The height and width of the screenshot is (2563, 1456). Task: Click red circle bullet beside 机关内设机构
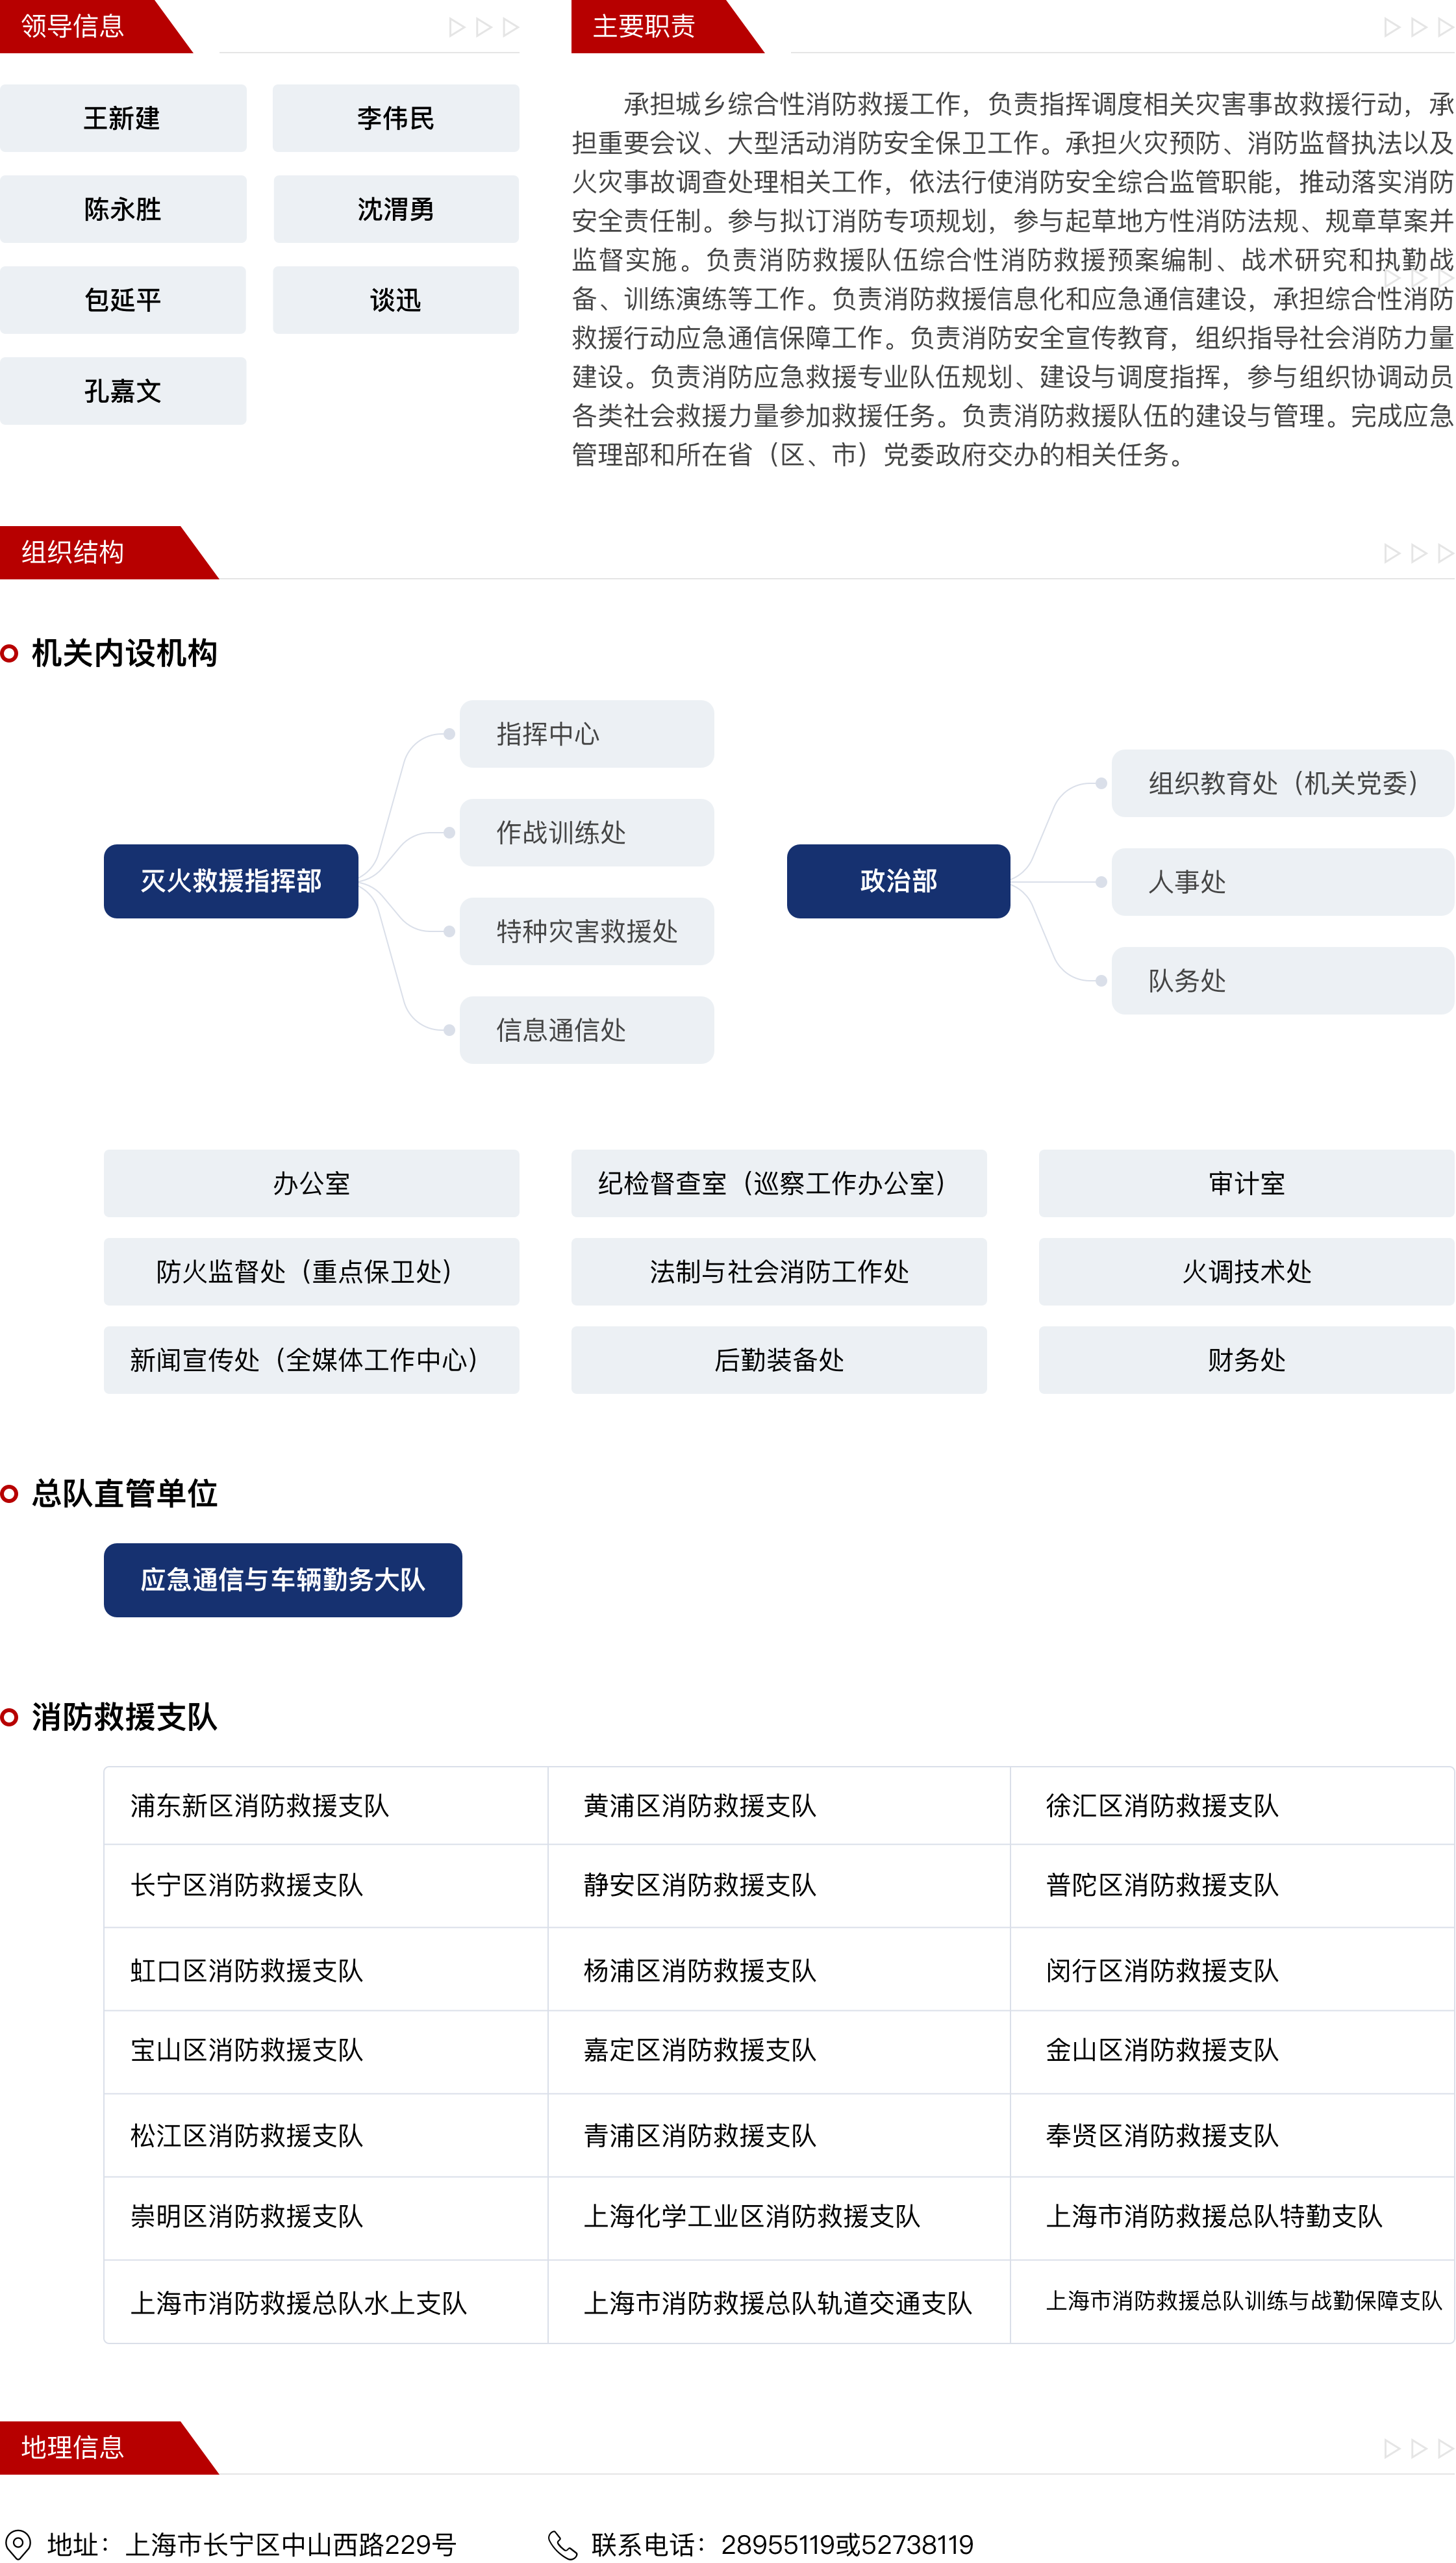[10, 653]
